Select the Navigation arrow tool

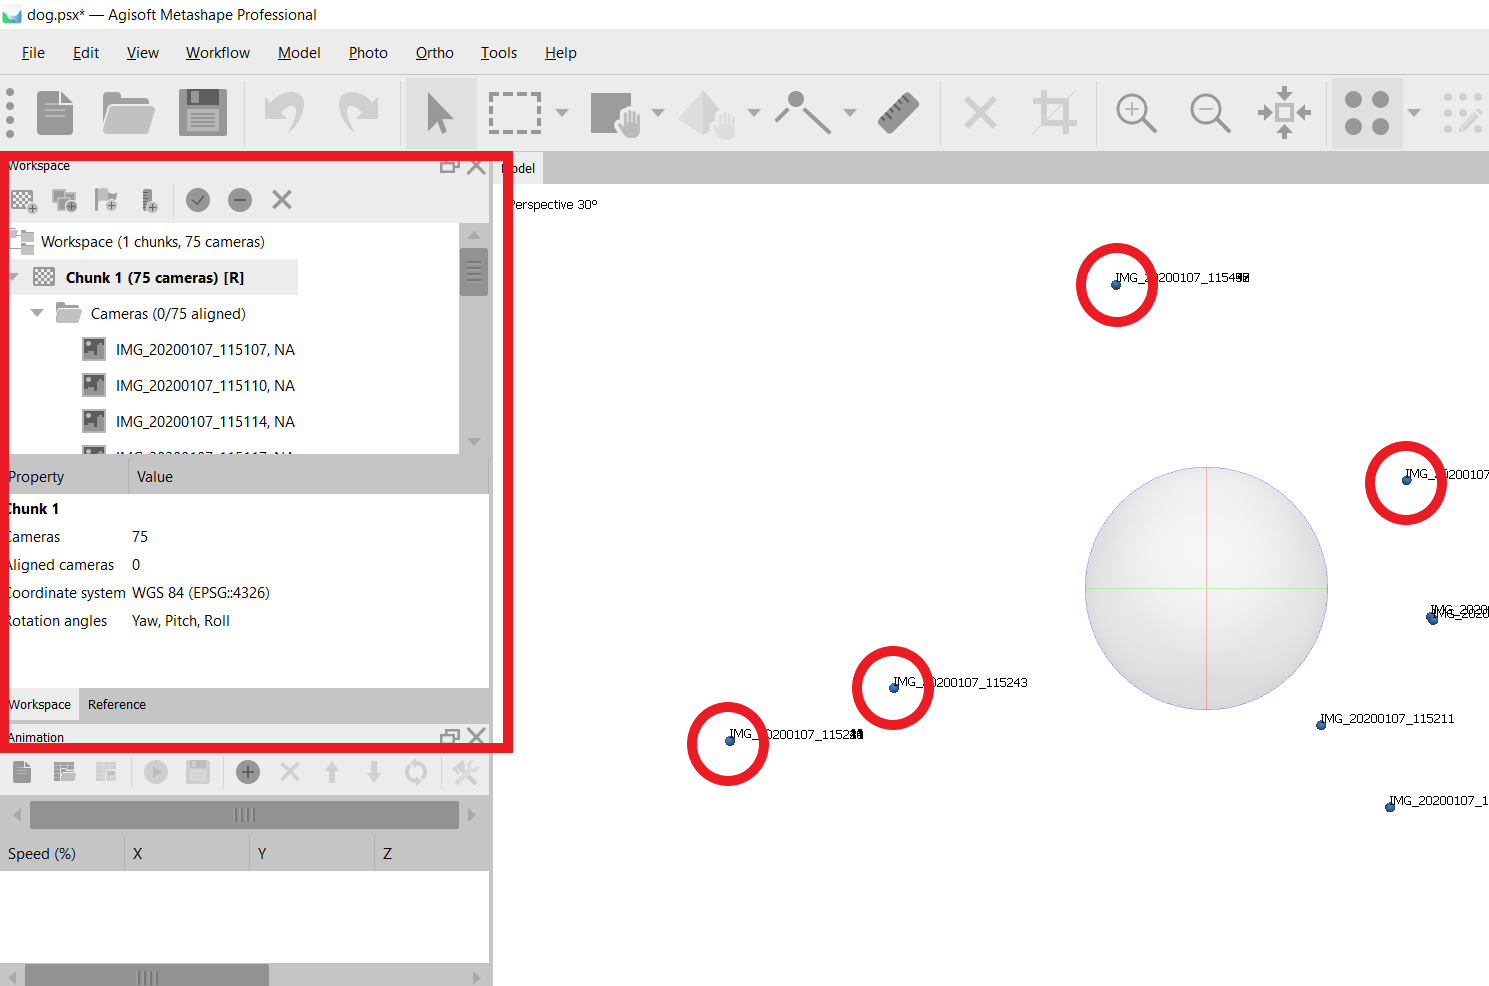(x=440, y=113)
